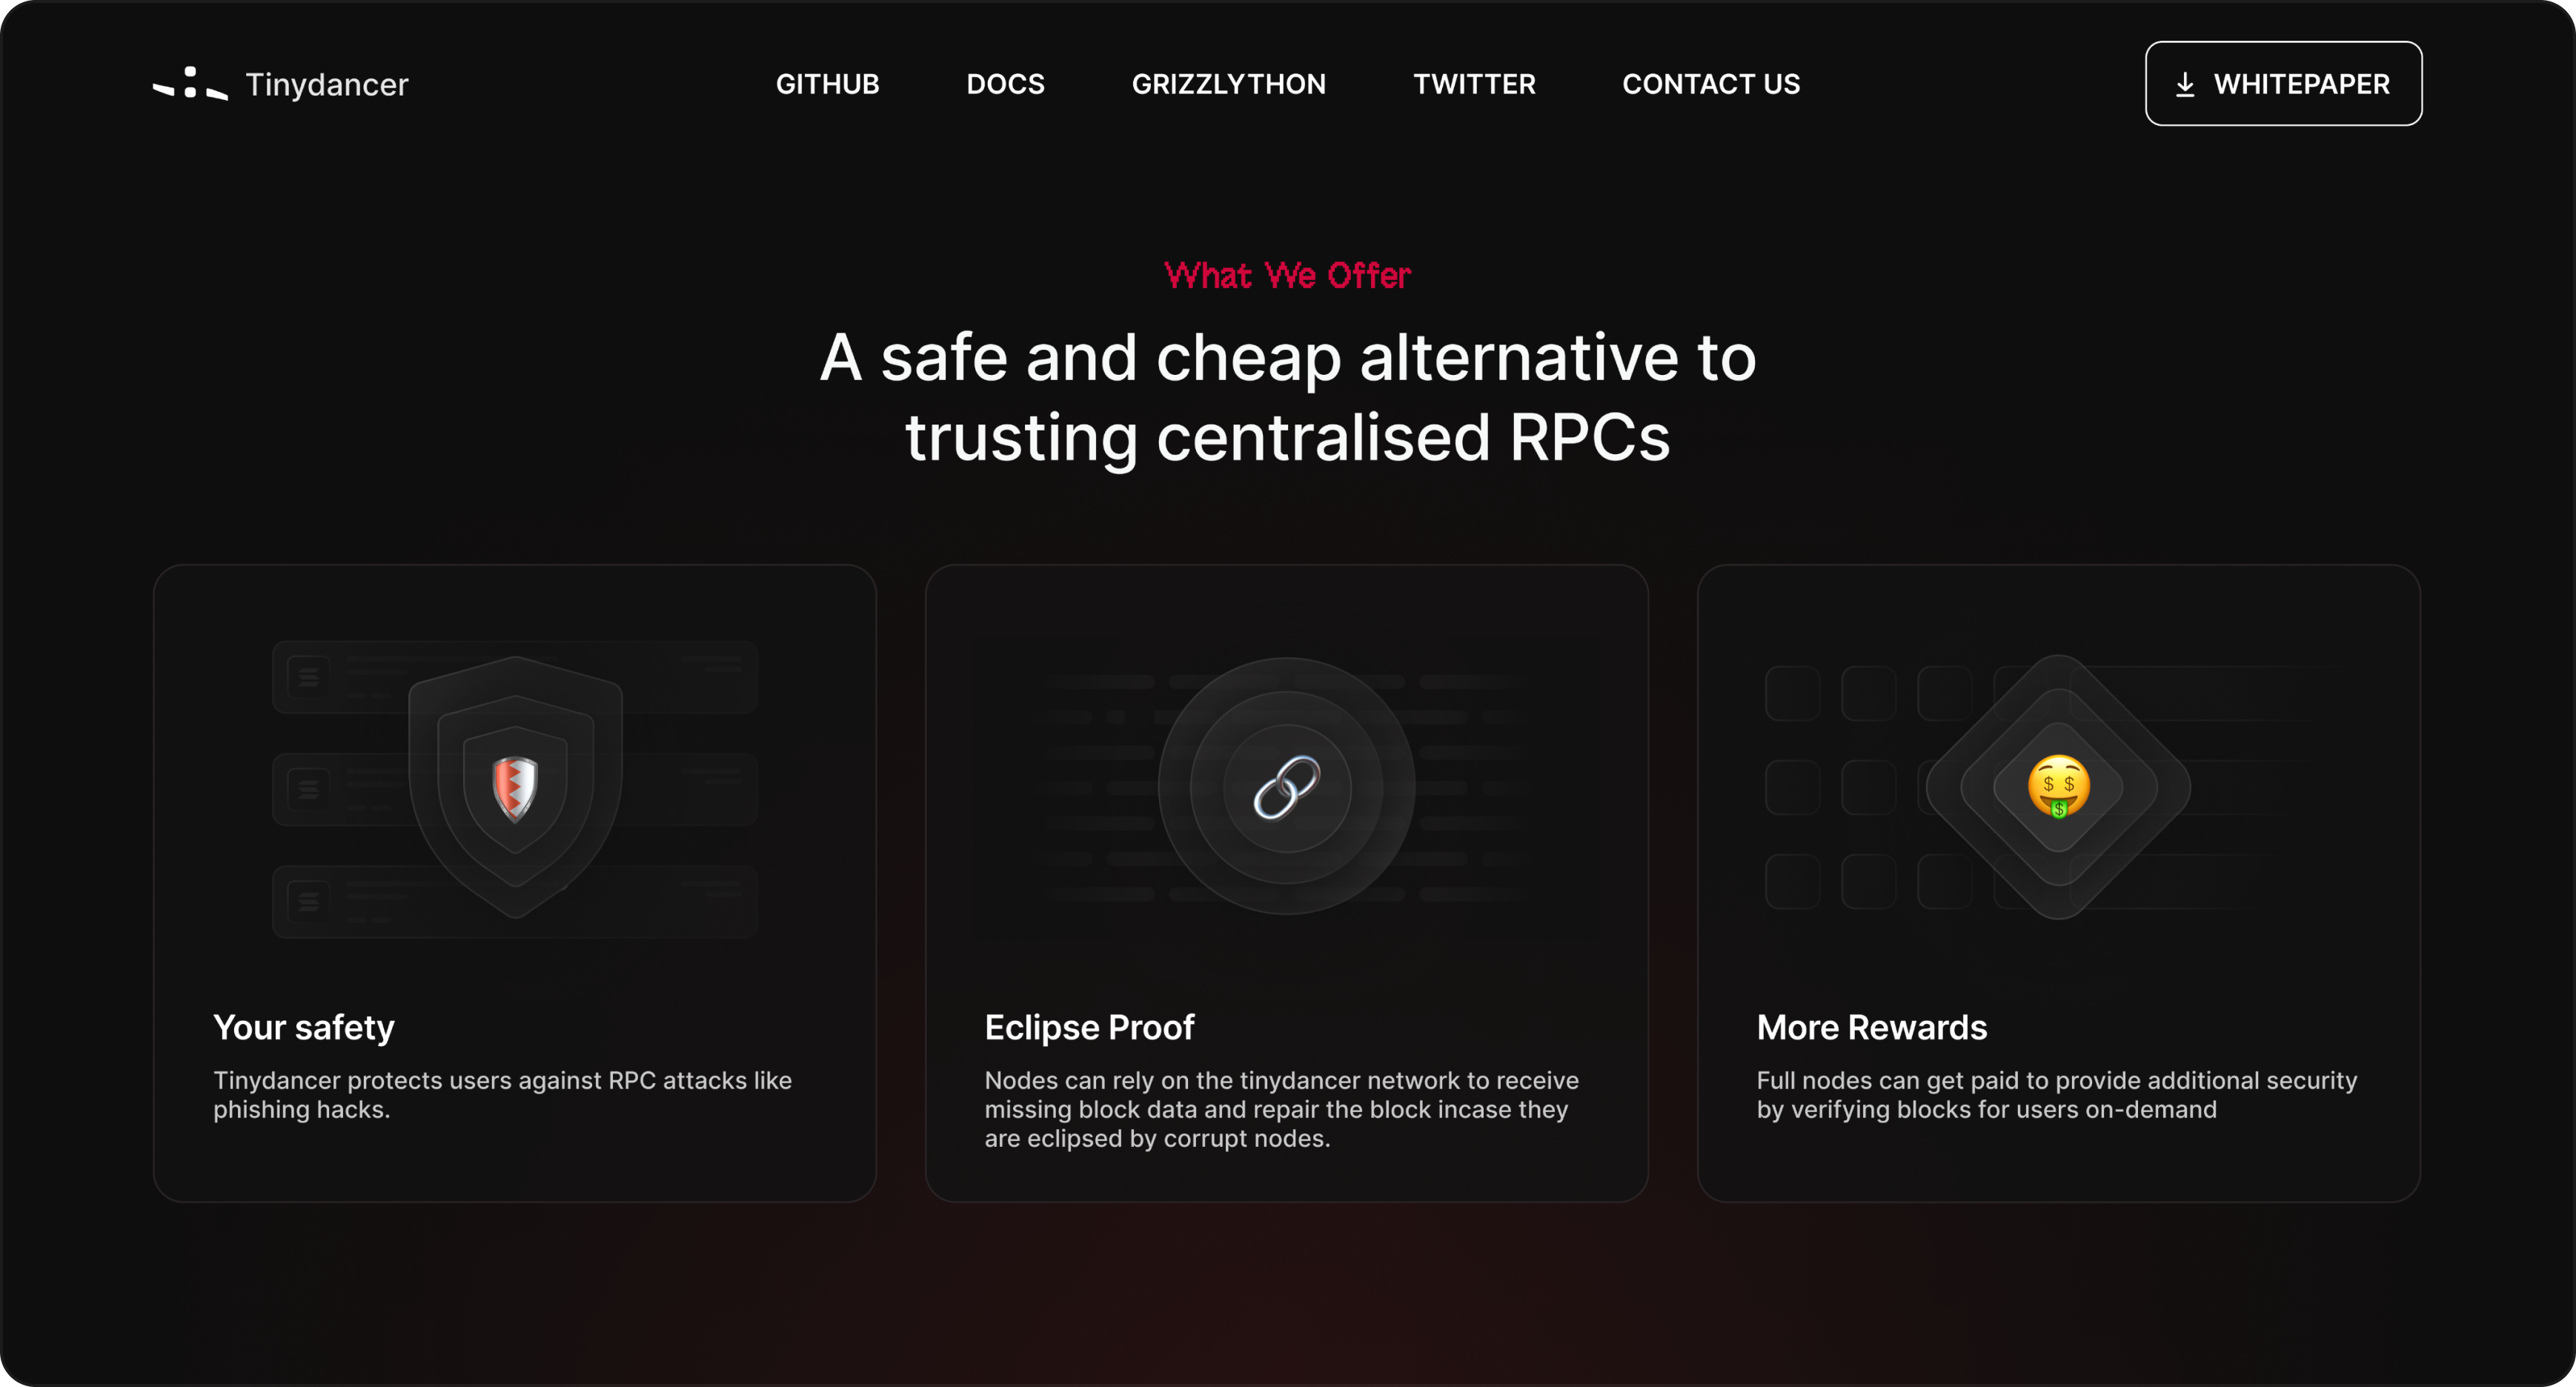Click the chain link Eclipse Proof icon
The height and width of the screenshot is (1387, 2576).
[x=1287, y=788]
